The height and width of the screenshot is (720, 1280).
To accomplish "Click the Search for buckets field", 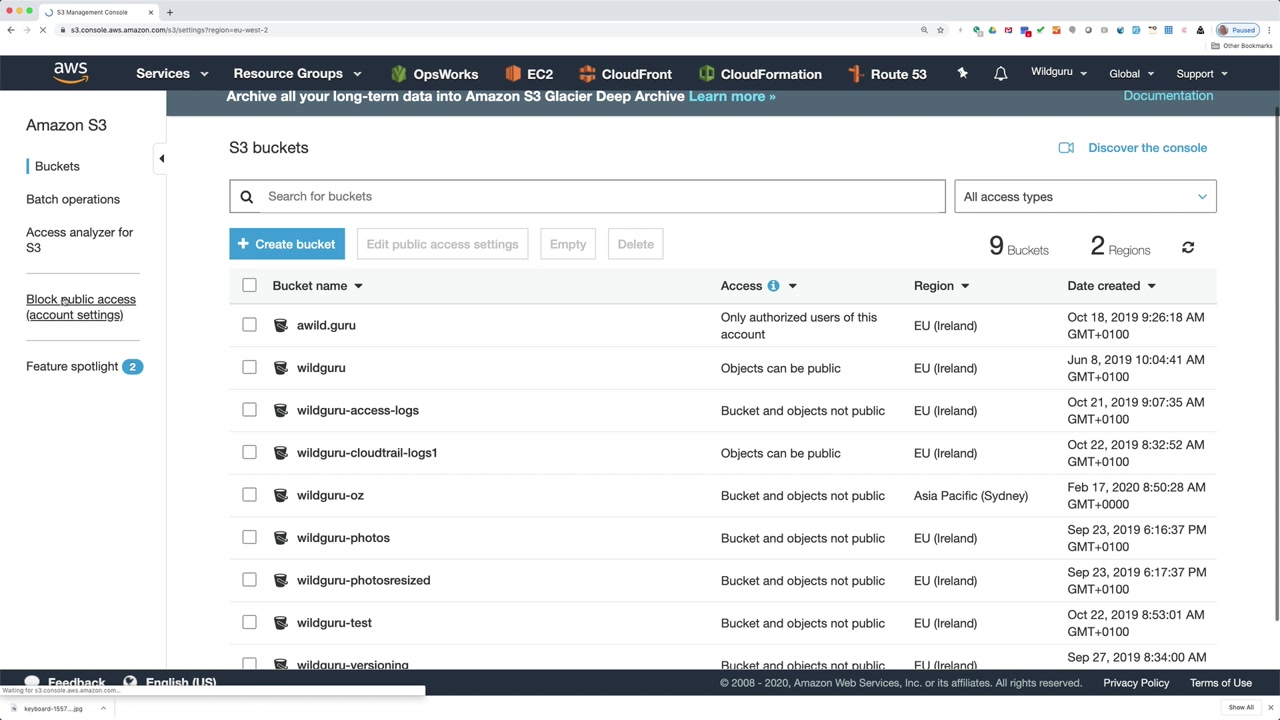I will pos(587,197).
